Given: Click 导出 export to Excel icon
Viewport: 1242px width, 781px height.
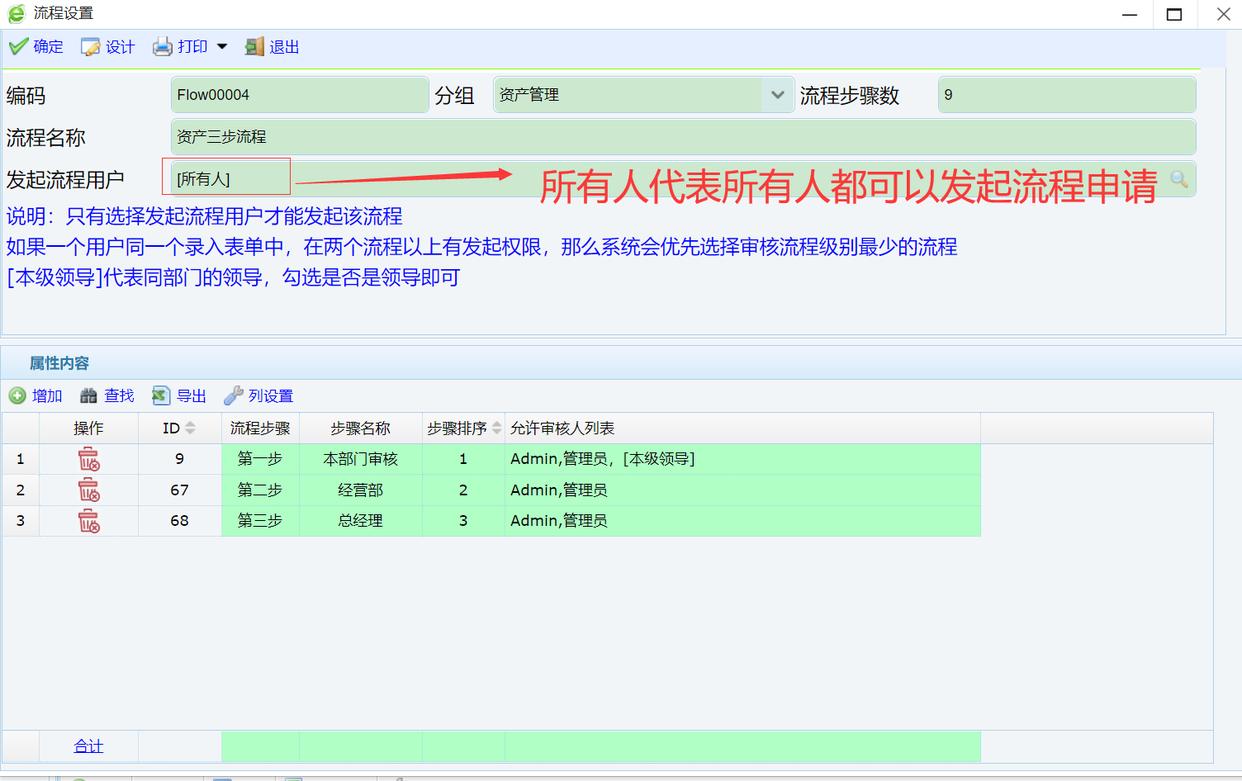Looking at the screenshot, I should (161, 396).
